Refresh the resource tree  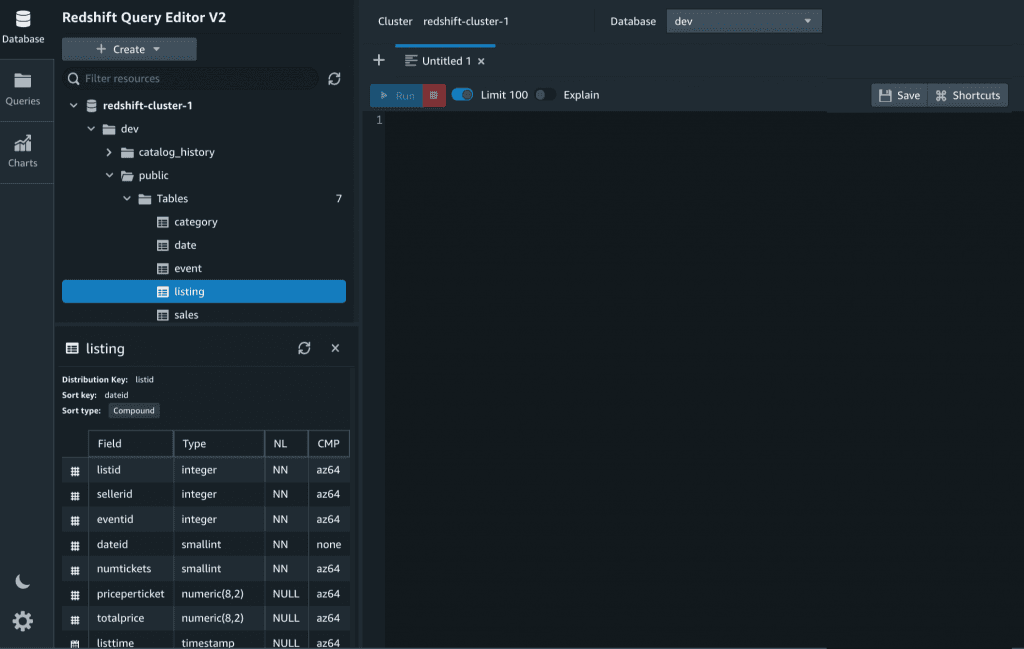click(334, 78)
